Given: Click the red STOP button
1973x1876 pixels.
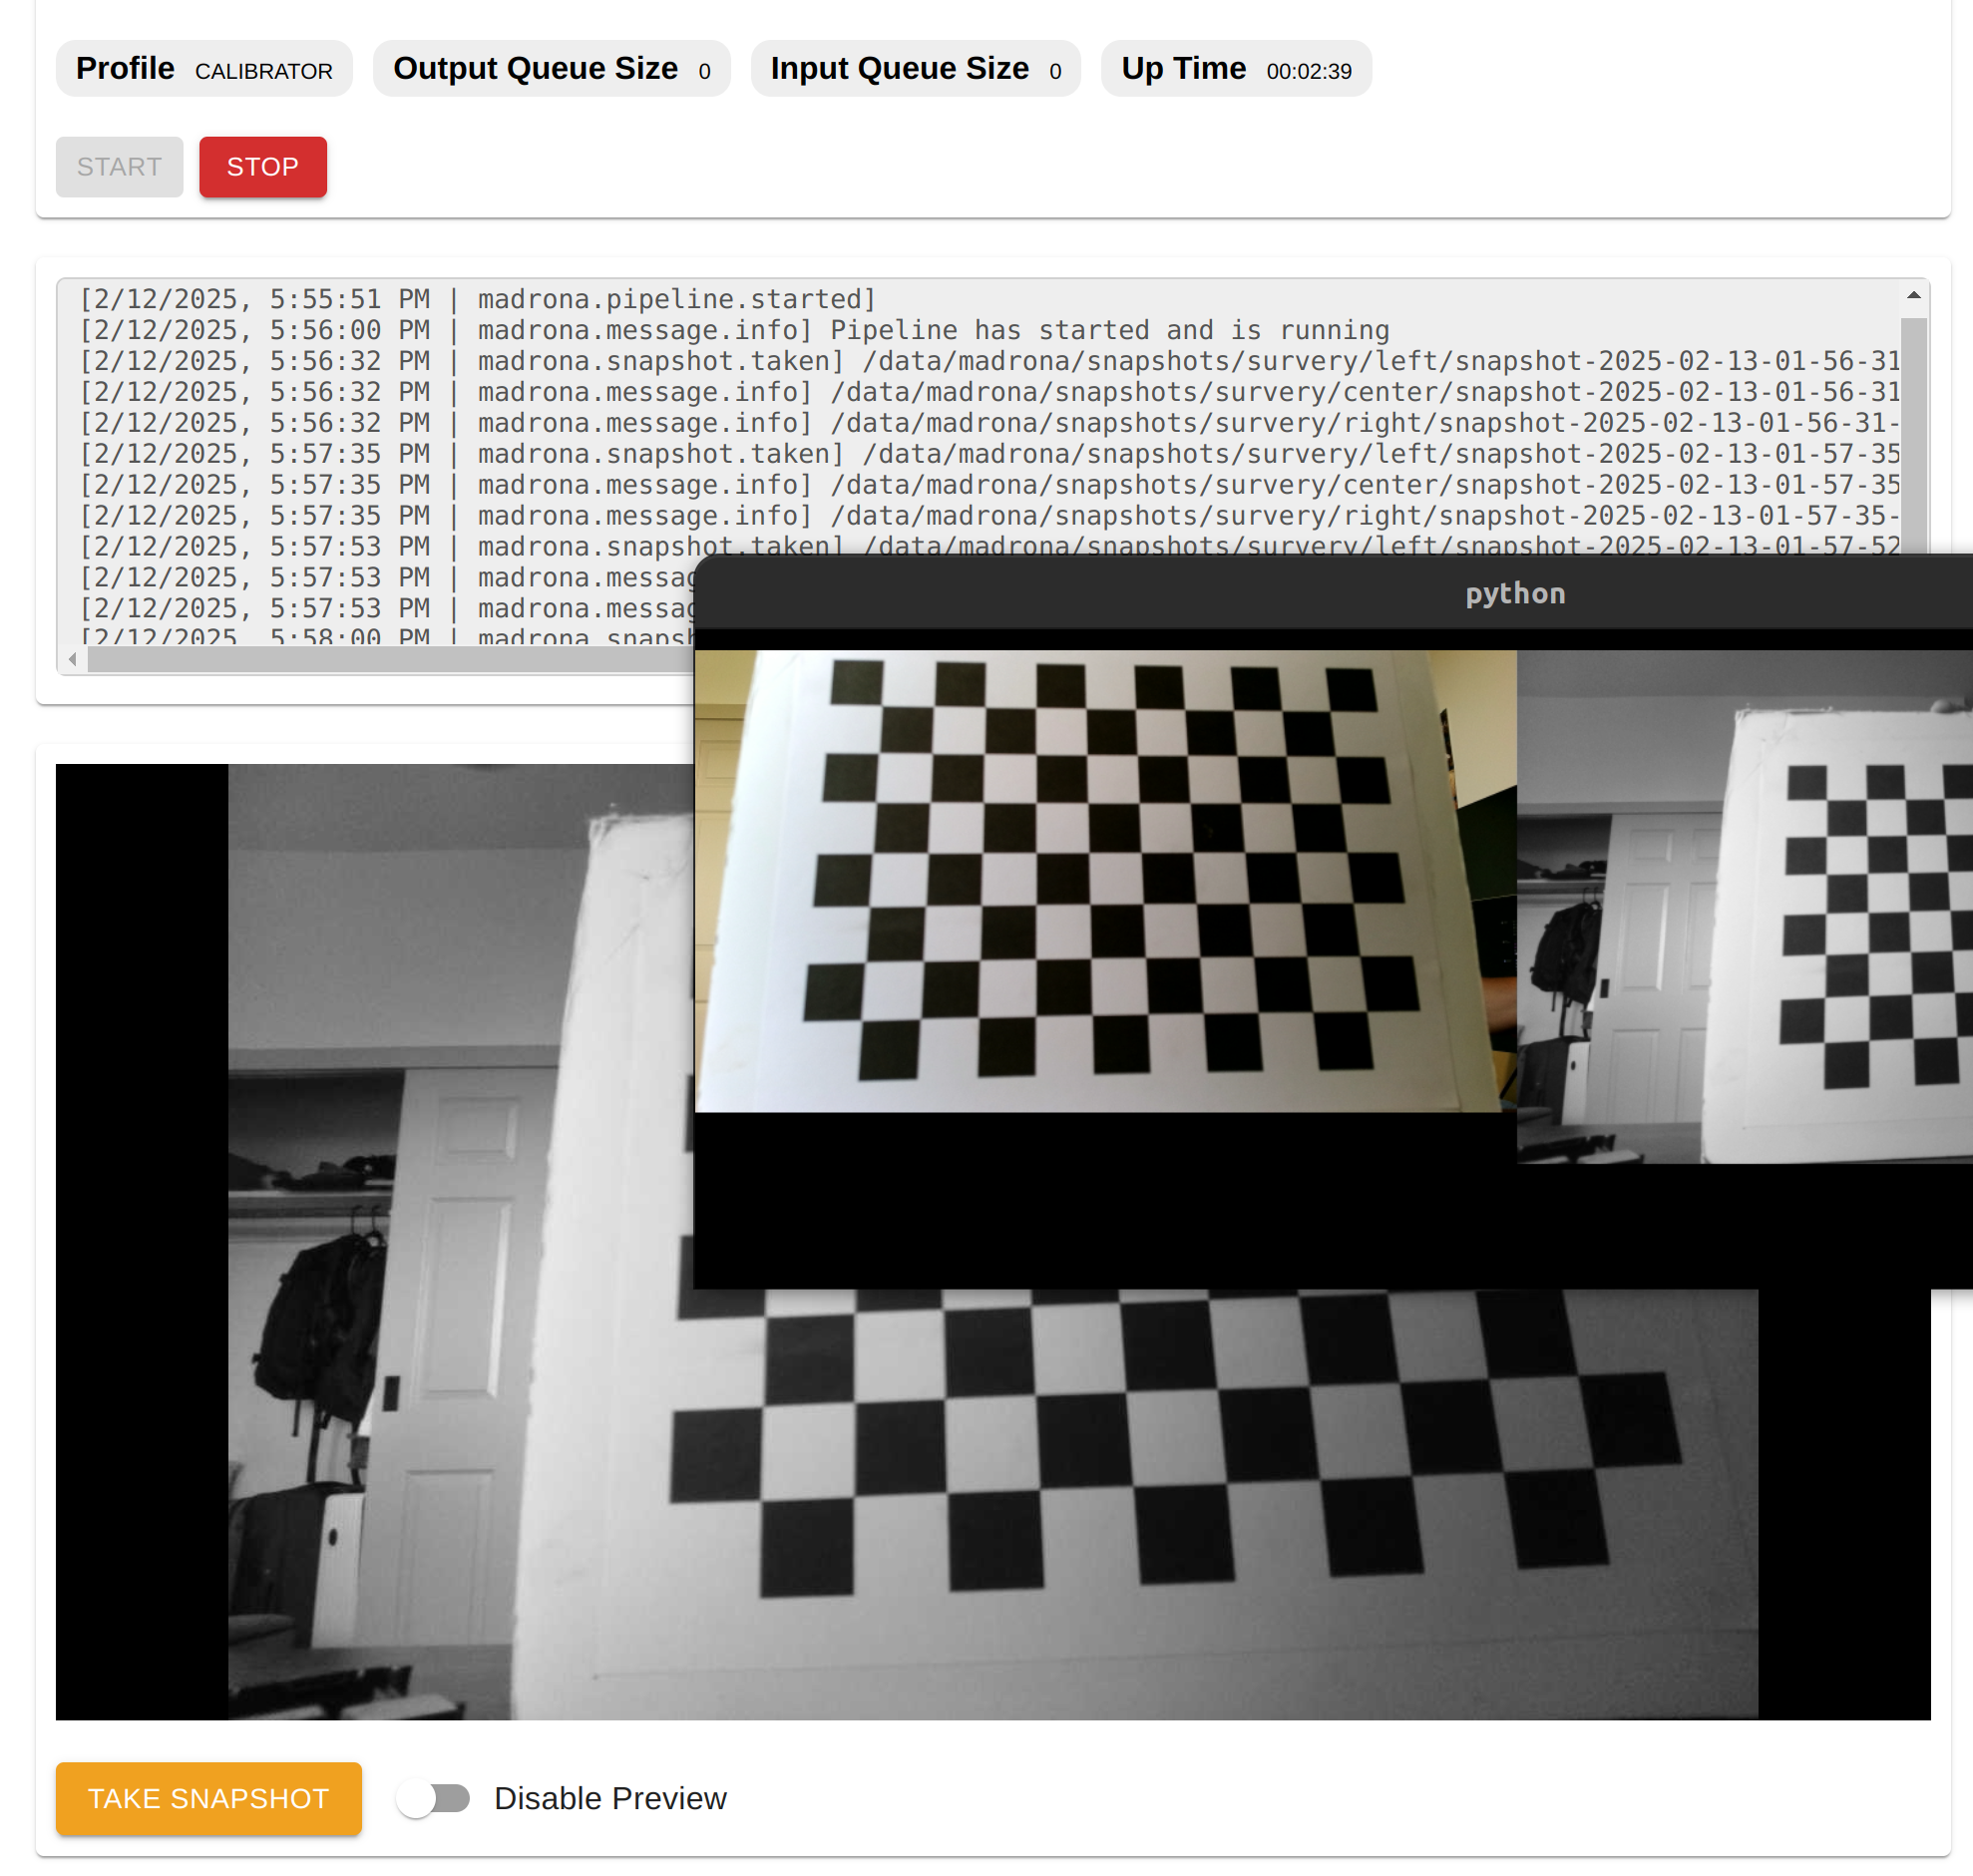Looking at the screenshot, I should (x=262, y=167).
